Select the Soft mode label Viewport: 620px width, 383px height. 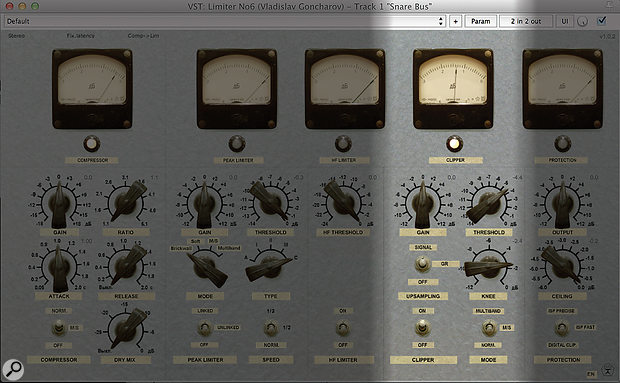coord(196,241)
